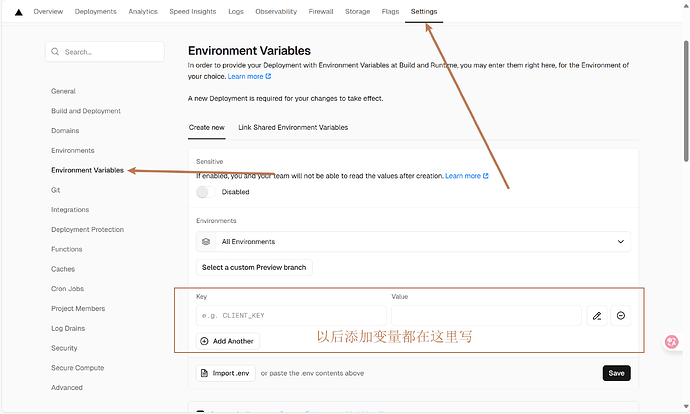Open Advanced in sidebar
Viewport: 690px width, 414px height.
(67, 388)
